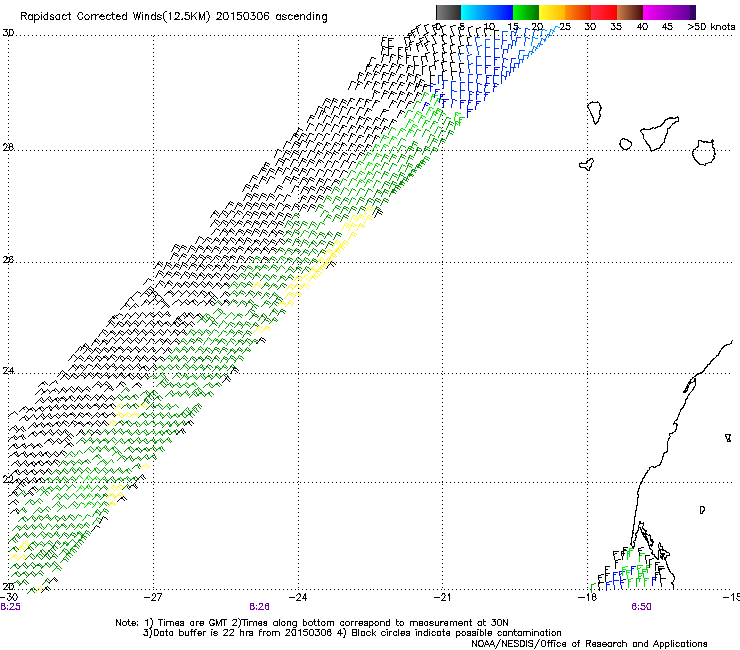Select the latitude label '24'
This screenshot has height=650, width=740.
coord(8,371)
